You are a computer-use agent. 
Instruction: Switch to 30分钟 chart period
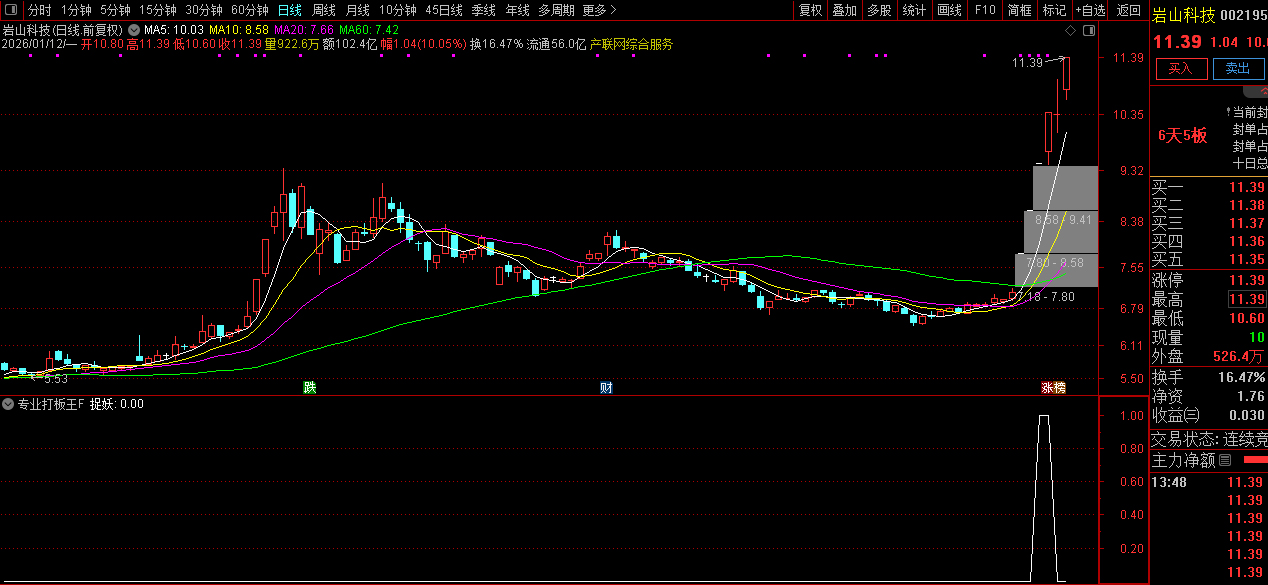[203, 10]
